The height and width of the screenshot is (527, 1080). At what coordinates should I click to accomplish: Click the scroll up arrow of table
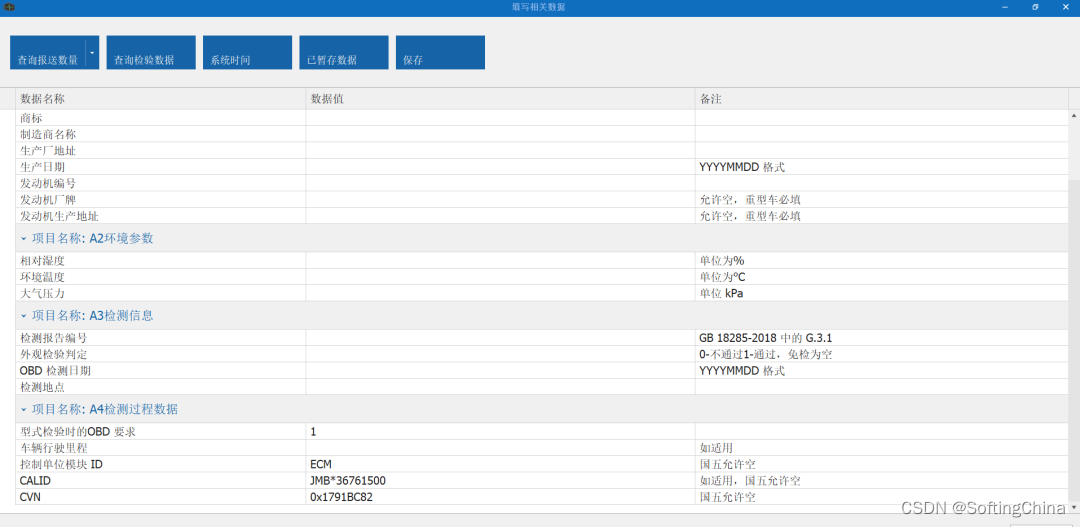click(x=1074, y=116)
